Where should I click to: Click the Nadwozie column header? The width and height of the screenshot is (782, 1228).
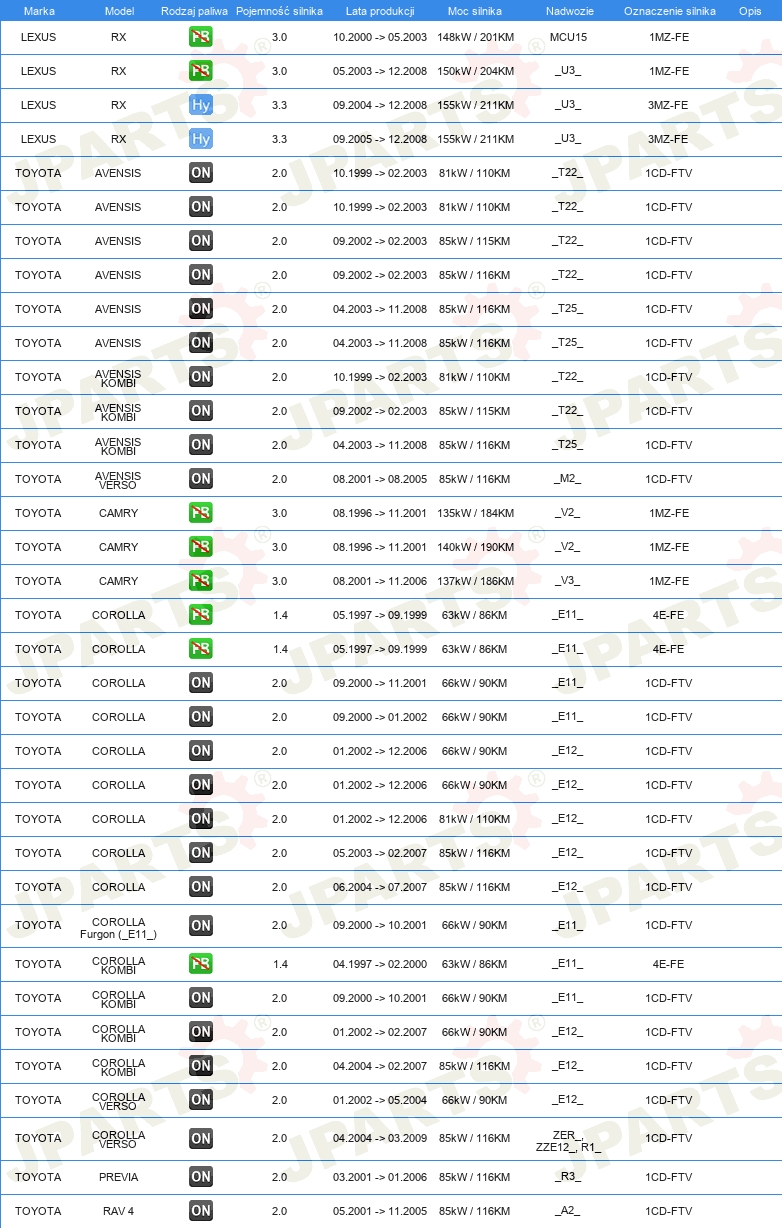(x=568, y=11)
